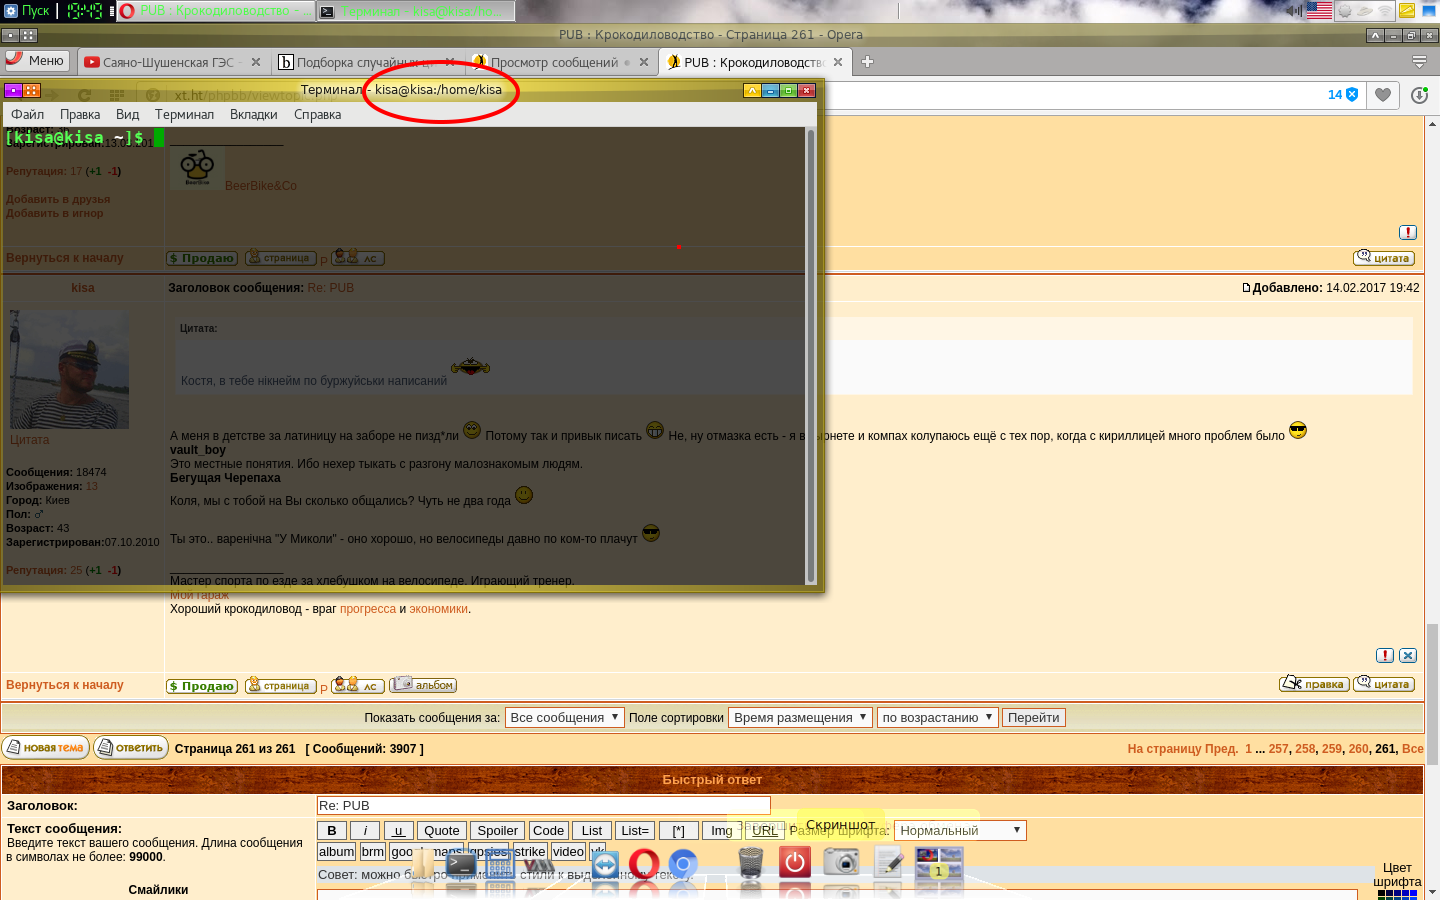This screenshot has width=1440, height=900.
Task: Expand the 'Время размещения' sort dropdown
Action: click(x=799, y=717)
